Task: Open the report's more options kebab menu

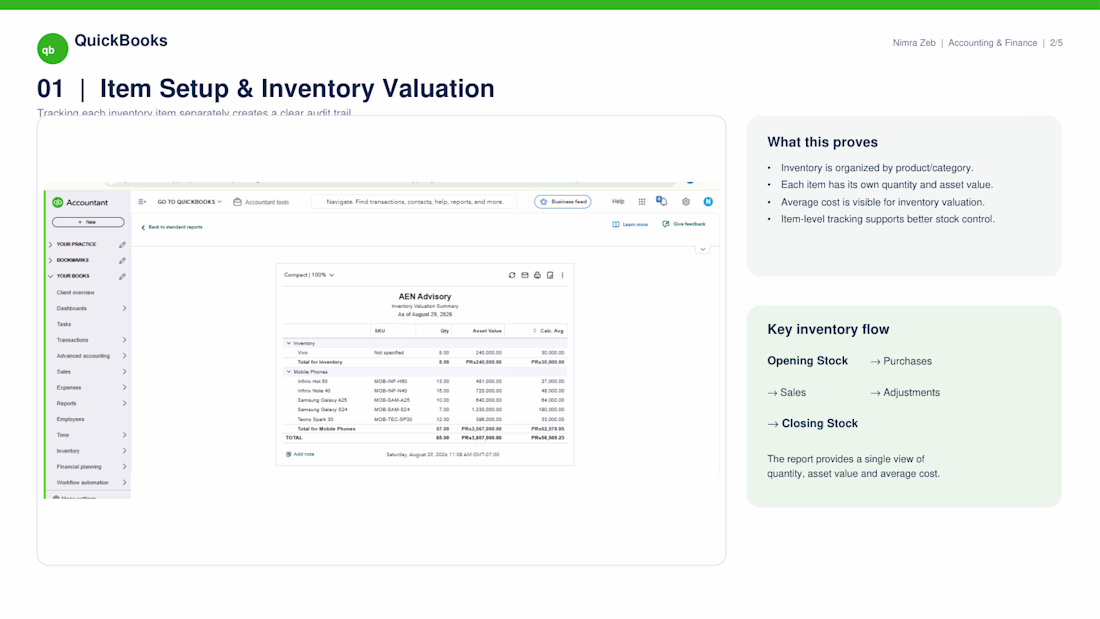Action: [x=563, y=275]
